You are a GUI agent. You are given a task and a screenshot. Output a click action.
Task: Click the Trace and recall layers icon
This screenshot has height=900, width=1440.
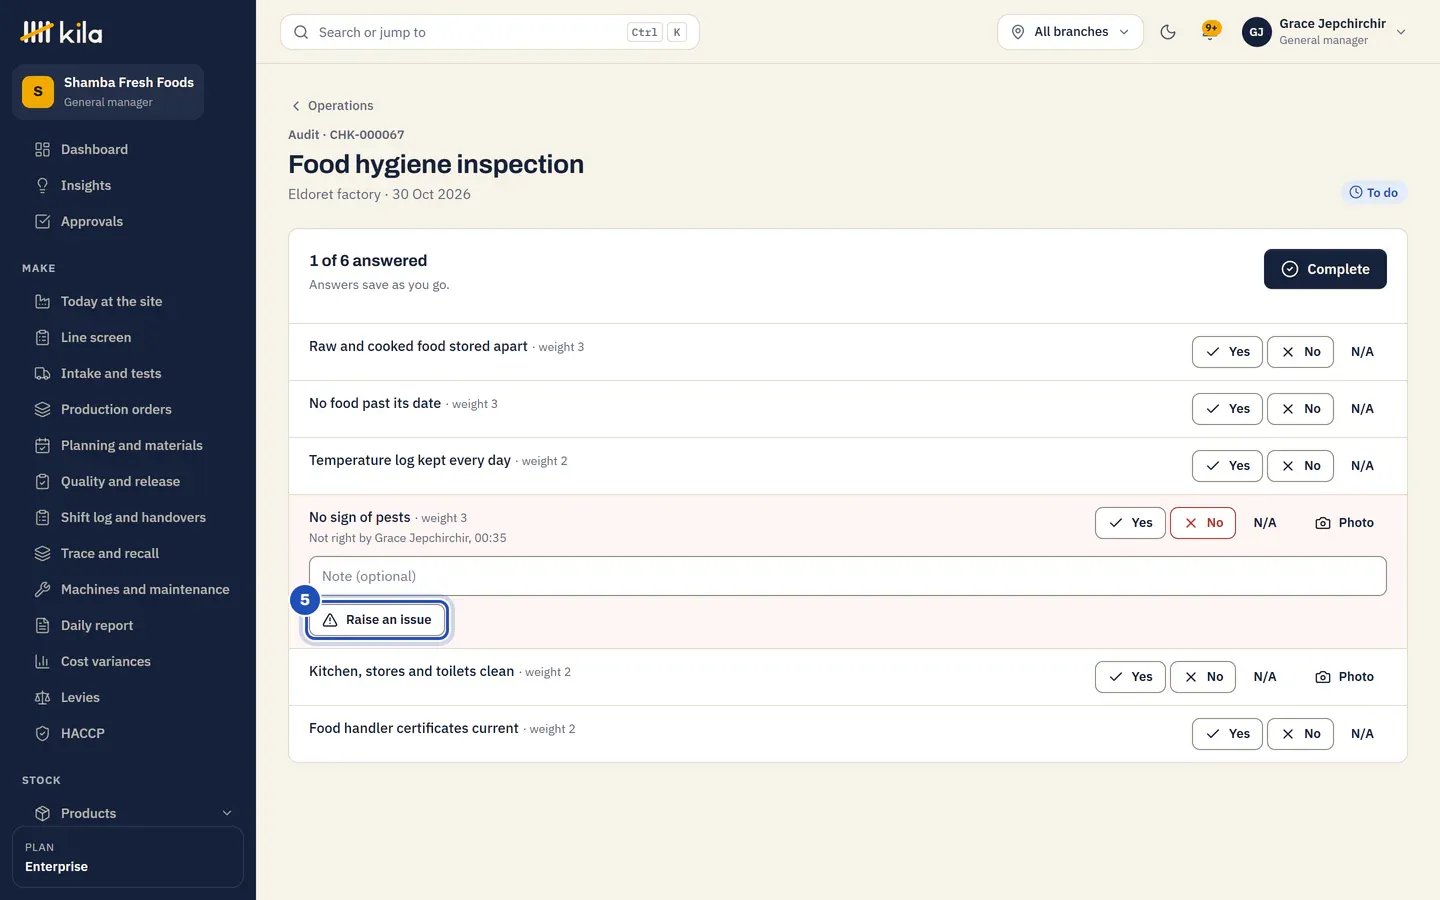(42, 554)
